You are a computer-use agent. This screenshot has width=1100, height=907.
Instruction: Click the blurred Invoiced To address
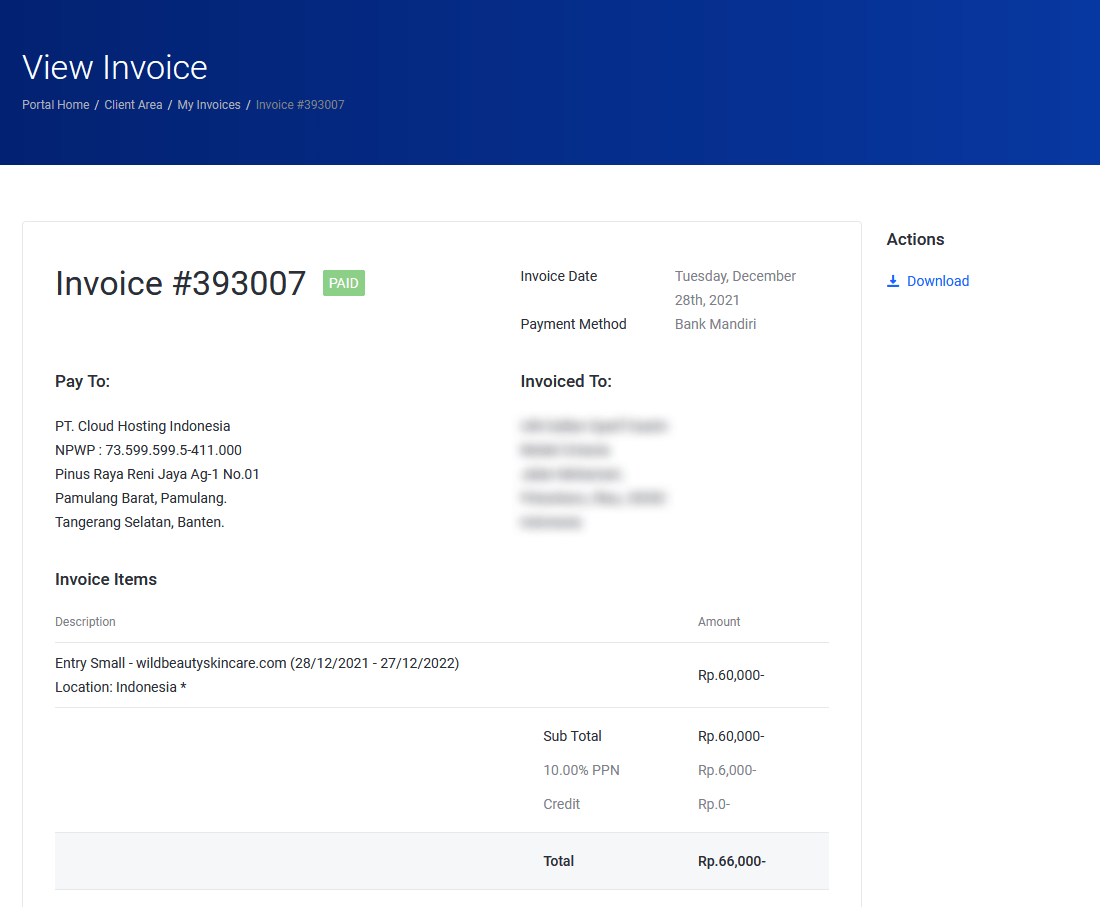[593, 474]
